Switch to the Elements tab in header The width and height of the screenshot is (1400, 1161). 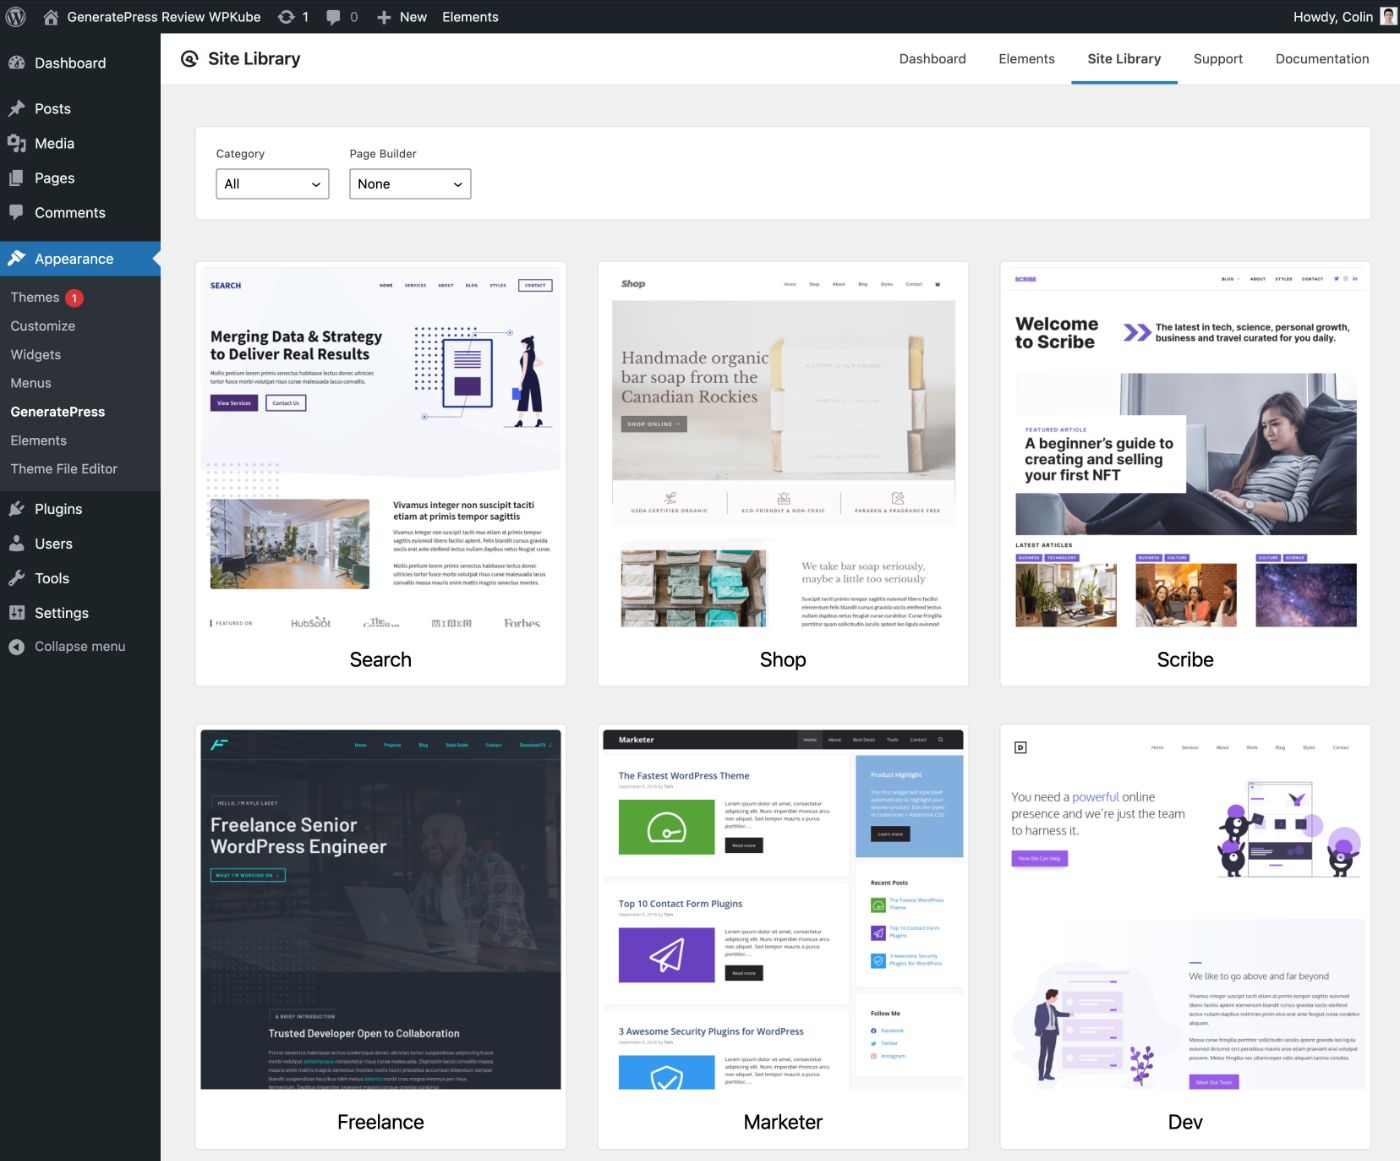pos(1026,59)
